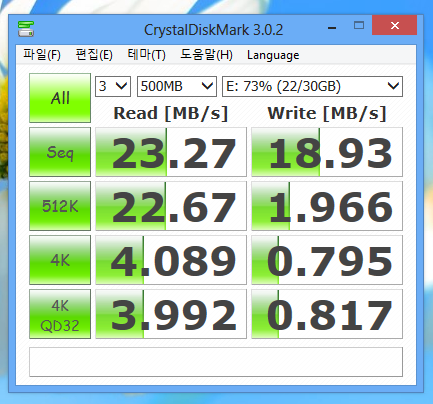Click the CrystalDiskMark app icon in title bar
The image size is (433, 404).
tap(26, 29)
